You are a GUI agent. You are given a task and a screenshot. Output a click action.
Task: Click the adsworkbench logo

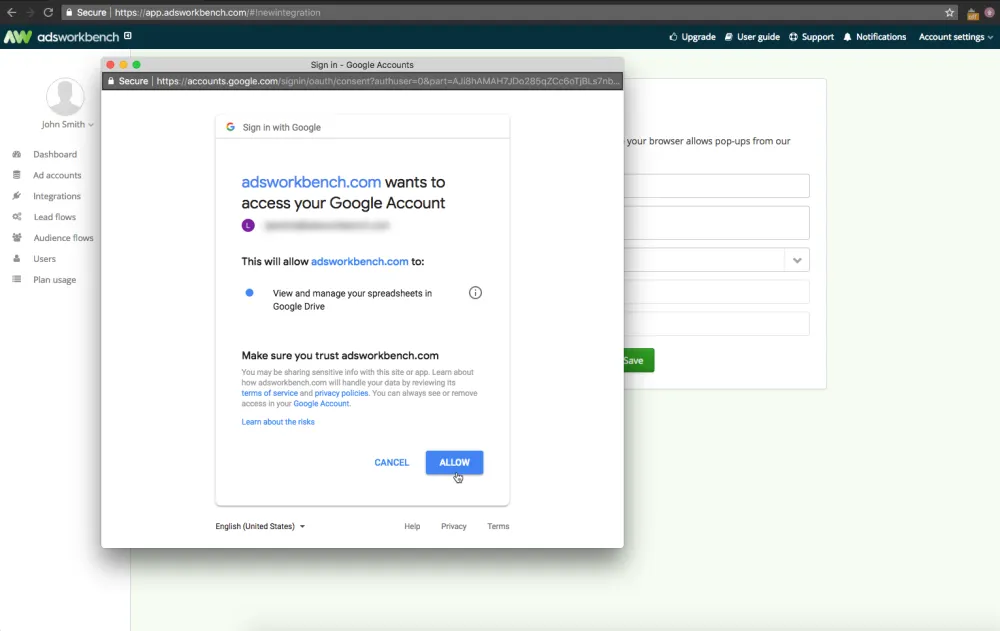pyautogui.click(x=61, y=37)
